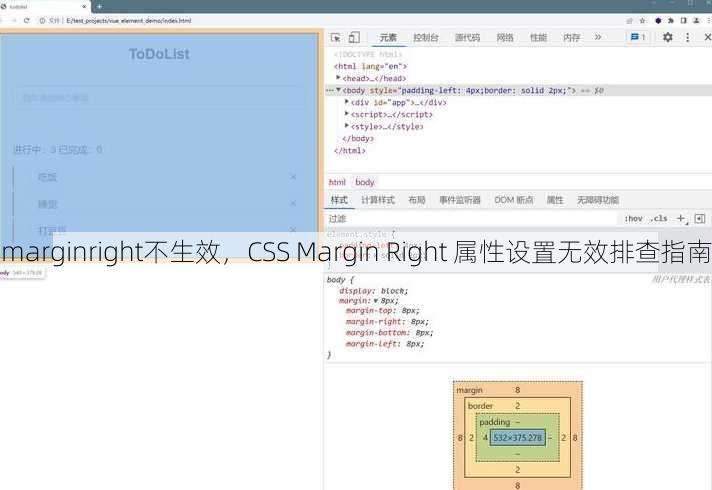
Task: Show more DevTools tabs via double chevron
Action: coord(598,37)
